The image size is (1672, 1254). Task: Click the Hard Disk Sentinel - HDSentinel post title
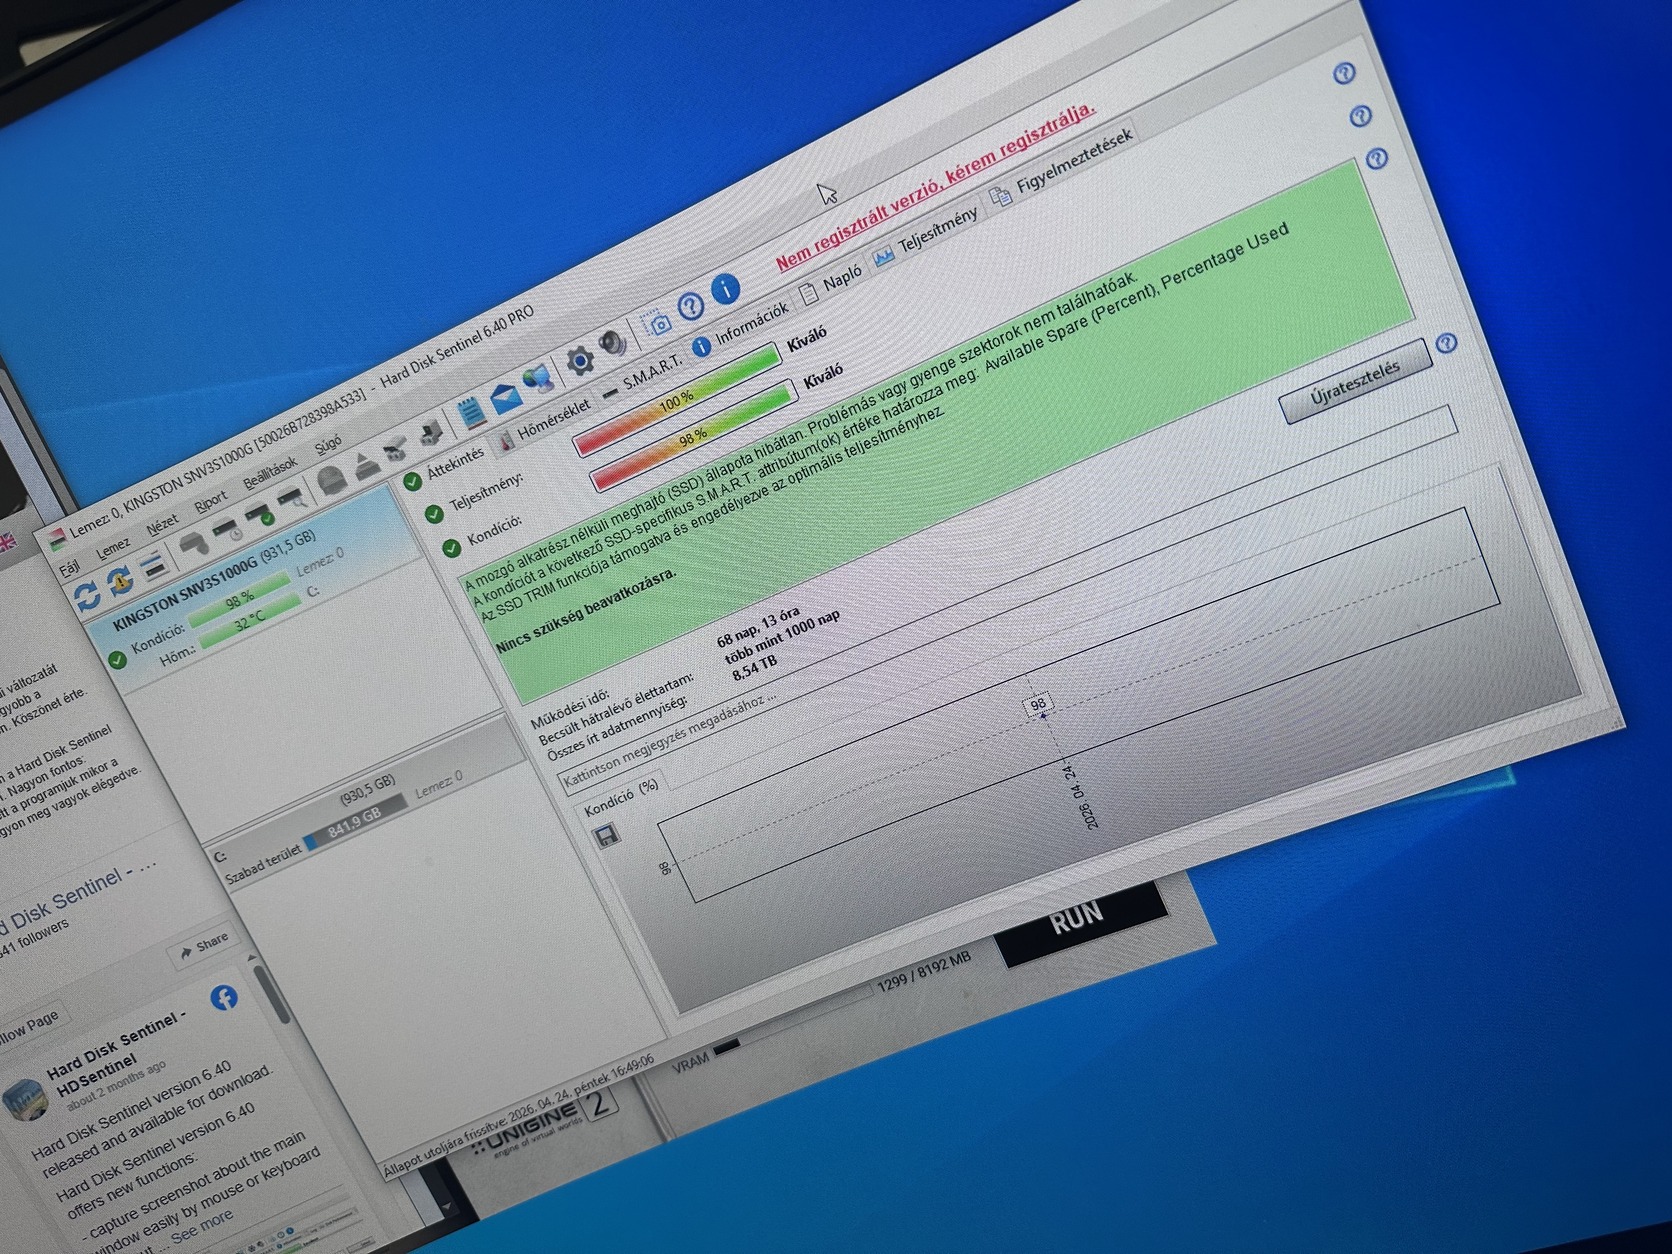(x=117, y=1052)
